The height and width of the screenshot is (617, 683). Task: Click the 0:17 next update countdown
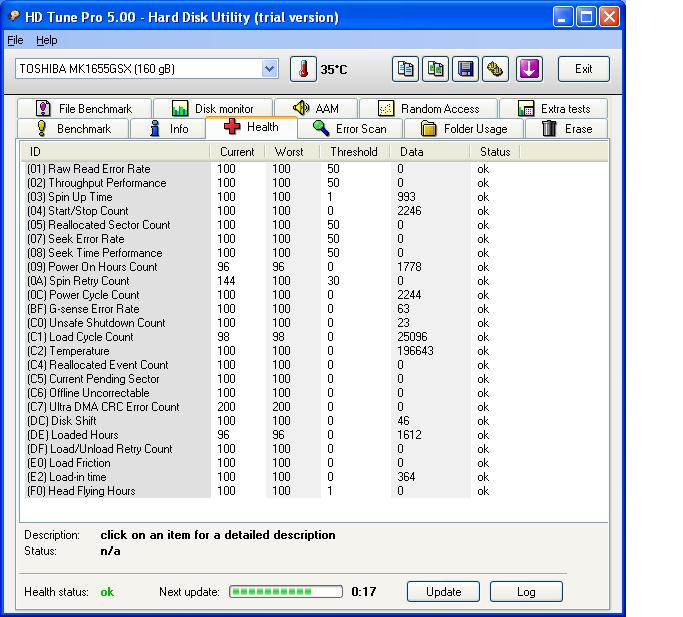tap(363, 592)
